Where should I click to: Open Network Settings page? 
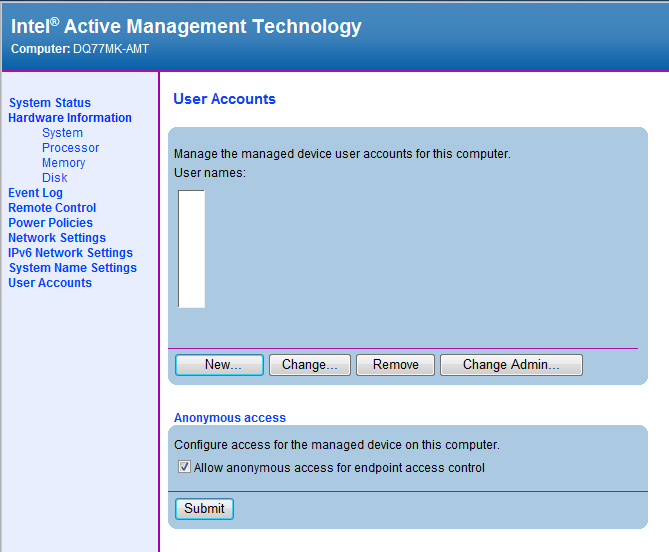point(57,238)
